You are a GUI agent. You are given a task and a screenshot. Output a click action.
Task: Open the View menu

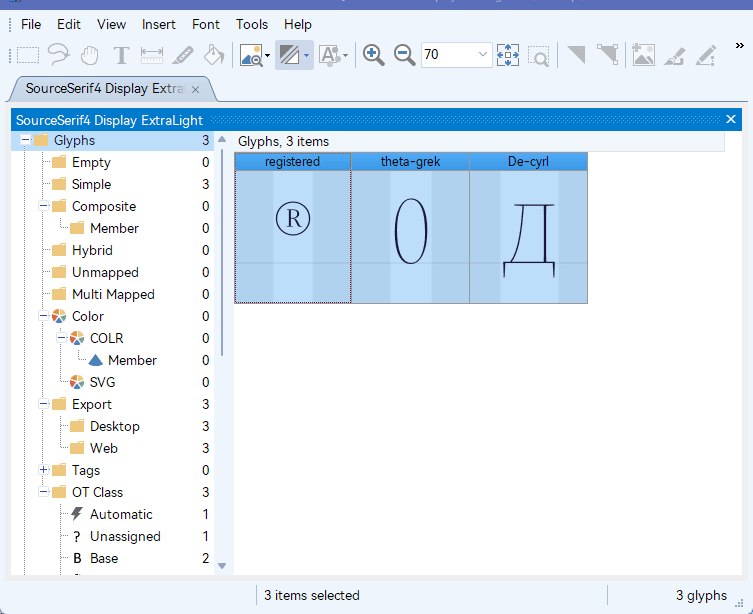(x=111, y=24)
